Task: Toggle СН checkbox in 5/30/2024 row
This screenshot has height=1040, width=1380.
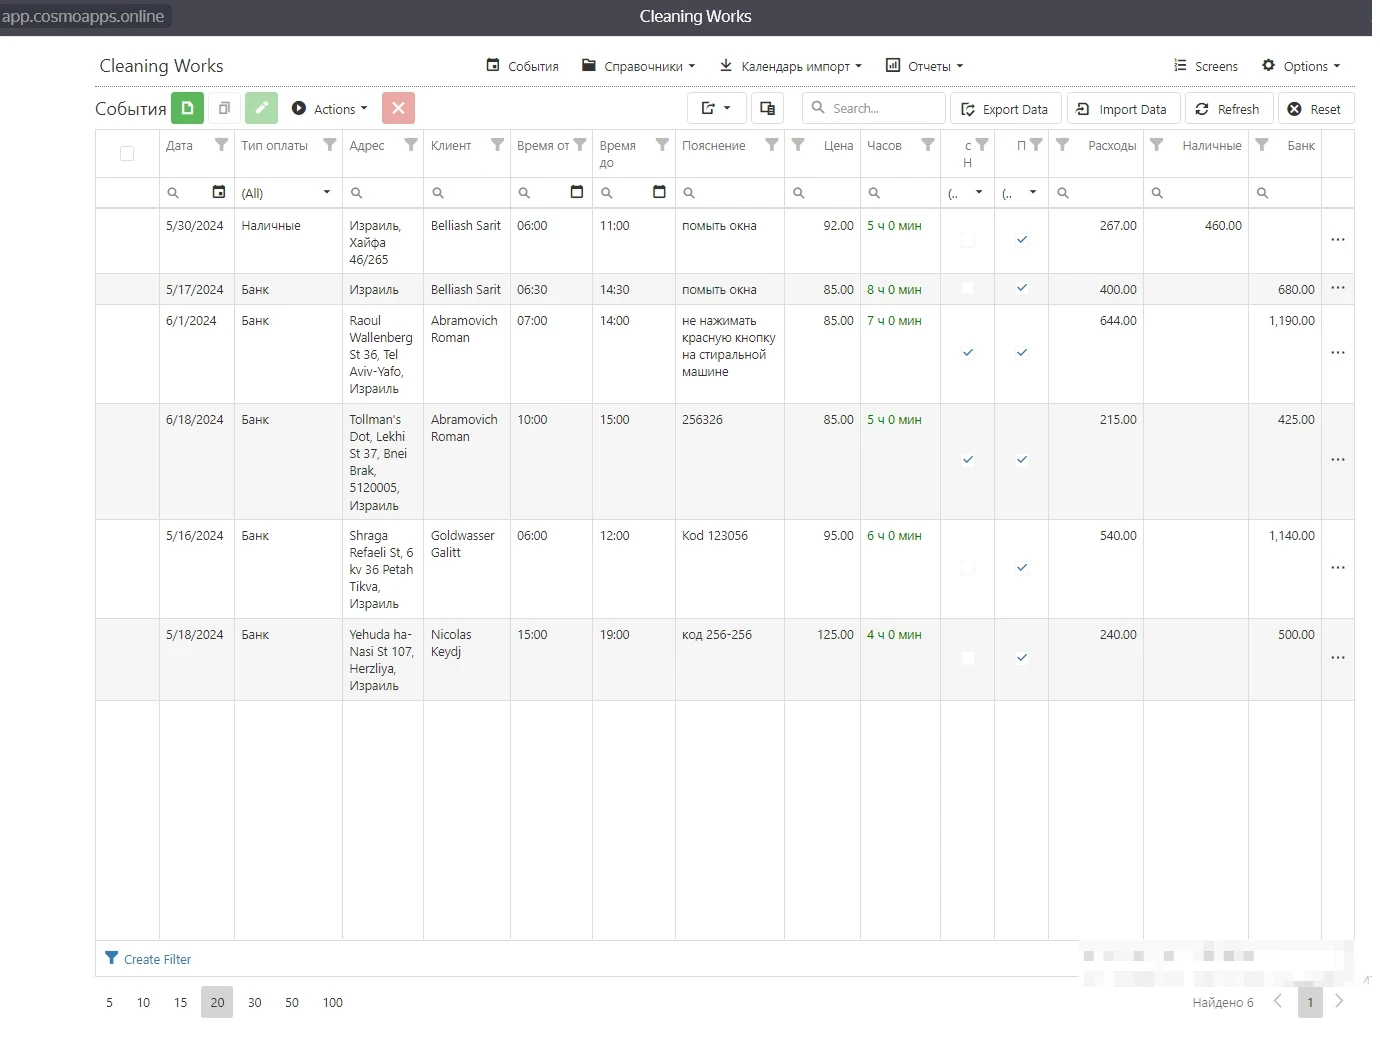Action: (967, 240)
